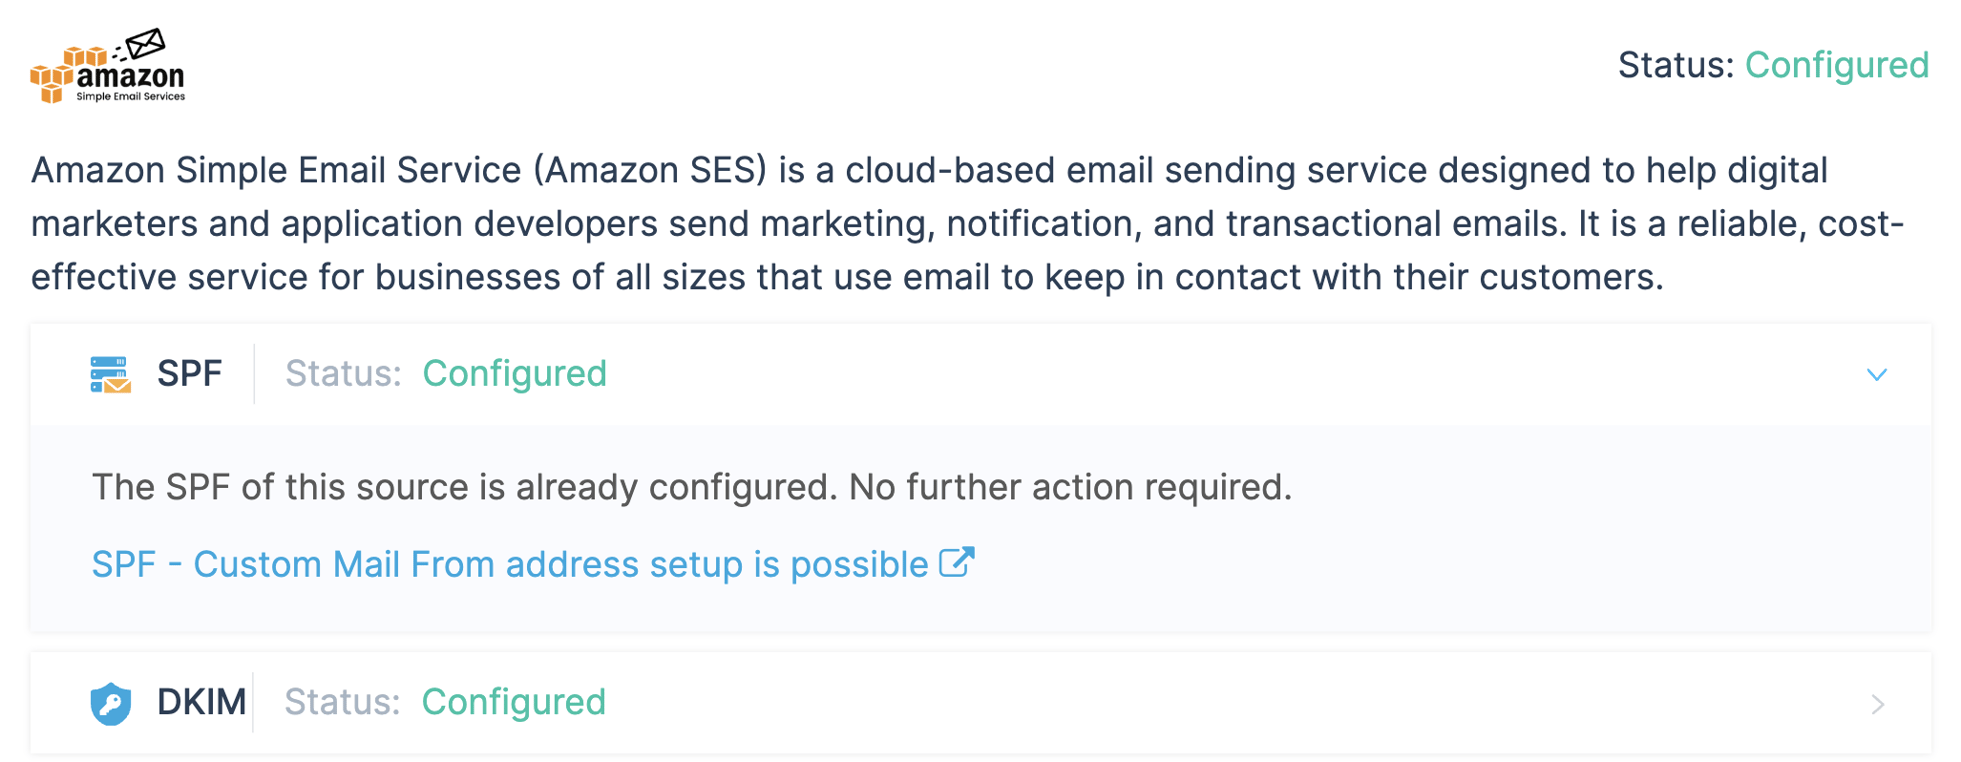Click the DKIM section title
1961x762 pixels.
pyautogui.click(x=201, y=703)
